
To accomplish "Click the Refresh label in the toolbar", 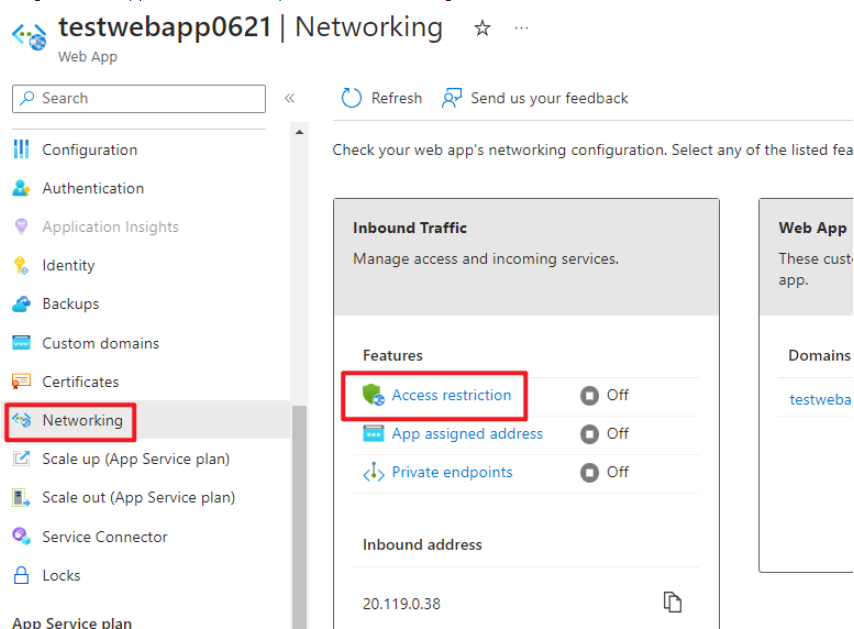I will [x=396, y=98].
